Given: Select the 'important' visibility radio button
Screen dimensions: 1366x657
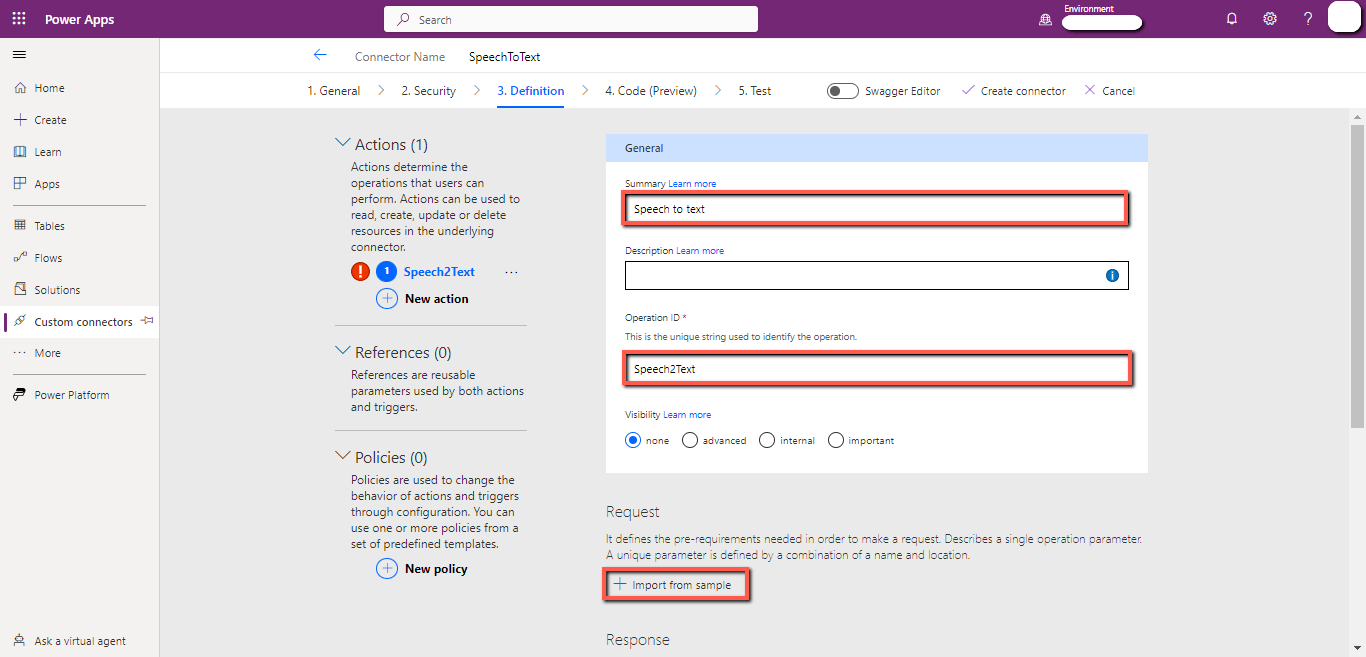Looking at the screenshot, I should pyautogui.click(x=836, y=440).
